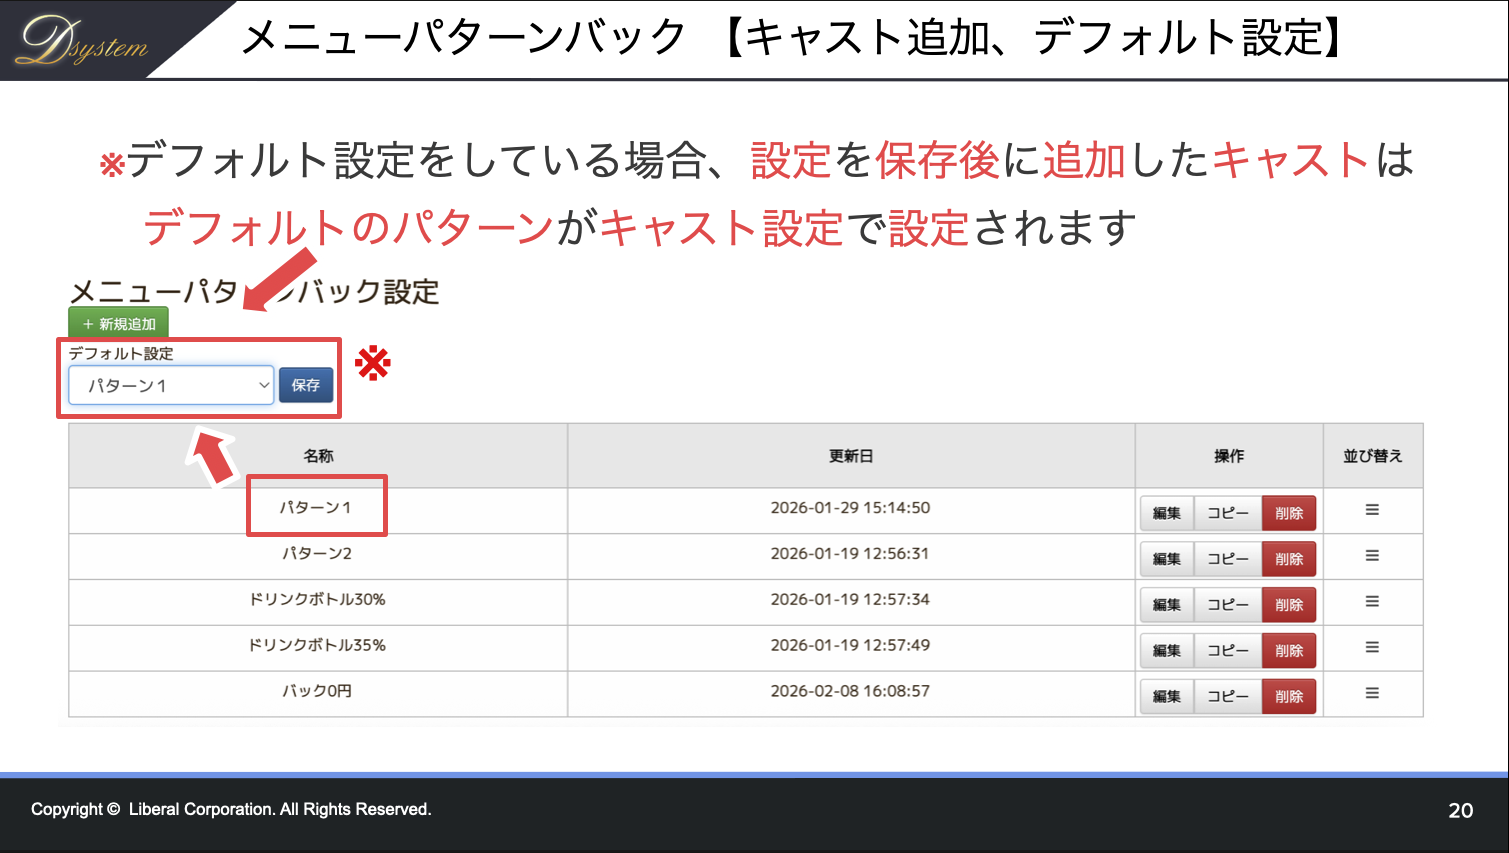Screen dimensions: 1509x853
Task: Click the reorder handle for ドリンクボトル35%
Action: pos(1372,648)
